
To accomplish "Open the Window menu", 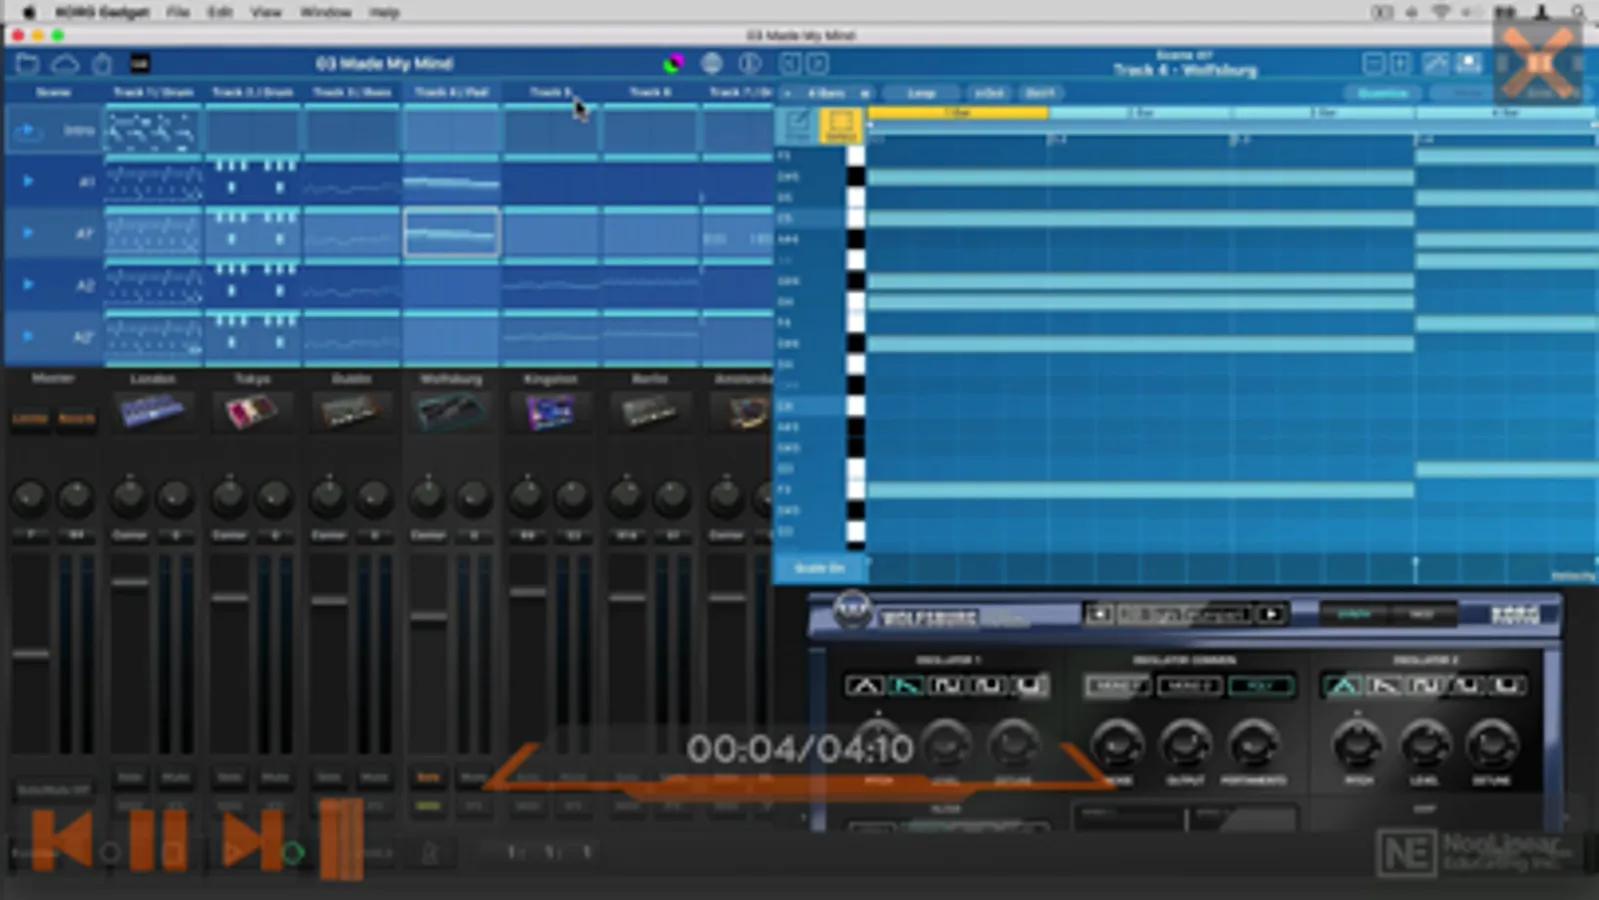I will pyautogui.click(x=326, y=12).
